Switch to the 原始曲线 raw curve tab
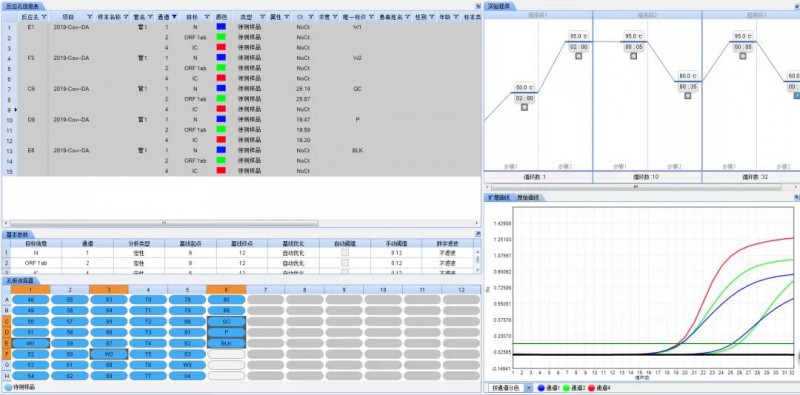800x395 pixels. (530, 198)
